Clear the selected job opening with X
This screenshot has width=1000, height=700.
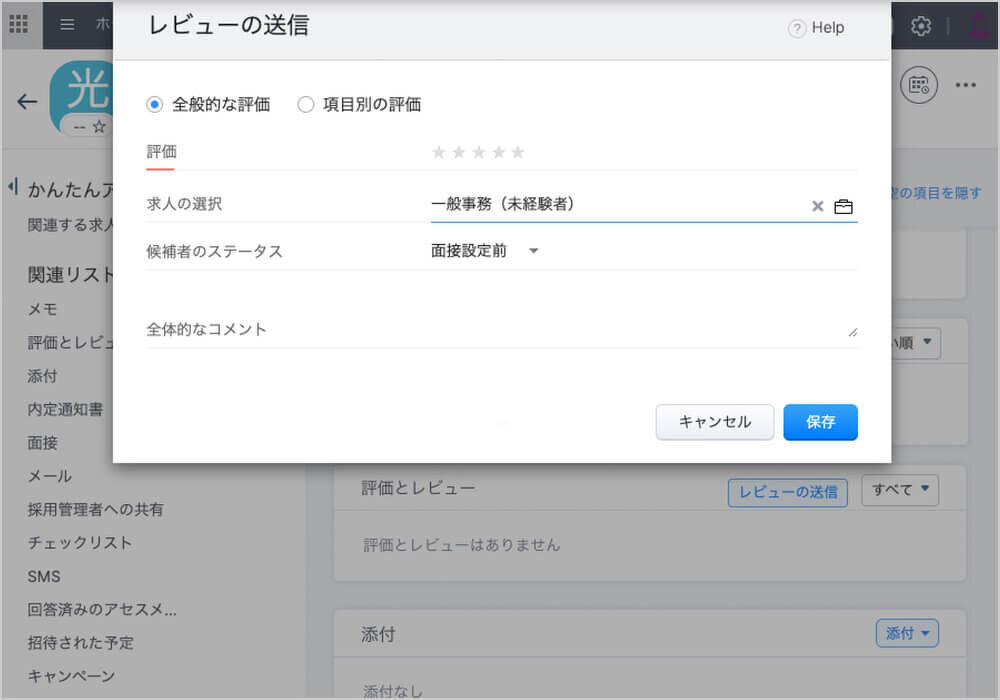coord(817,206)
